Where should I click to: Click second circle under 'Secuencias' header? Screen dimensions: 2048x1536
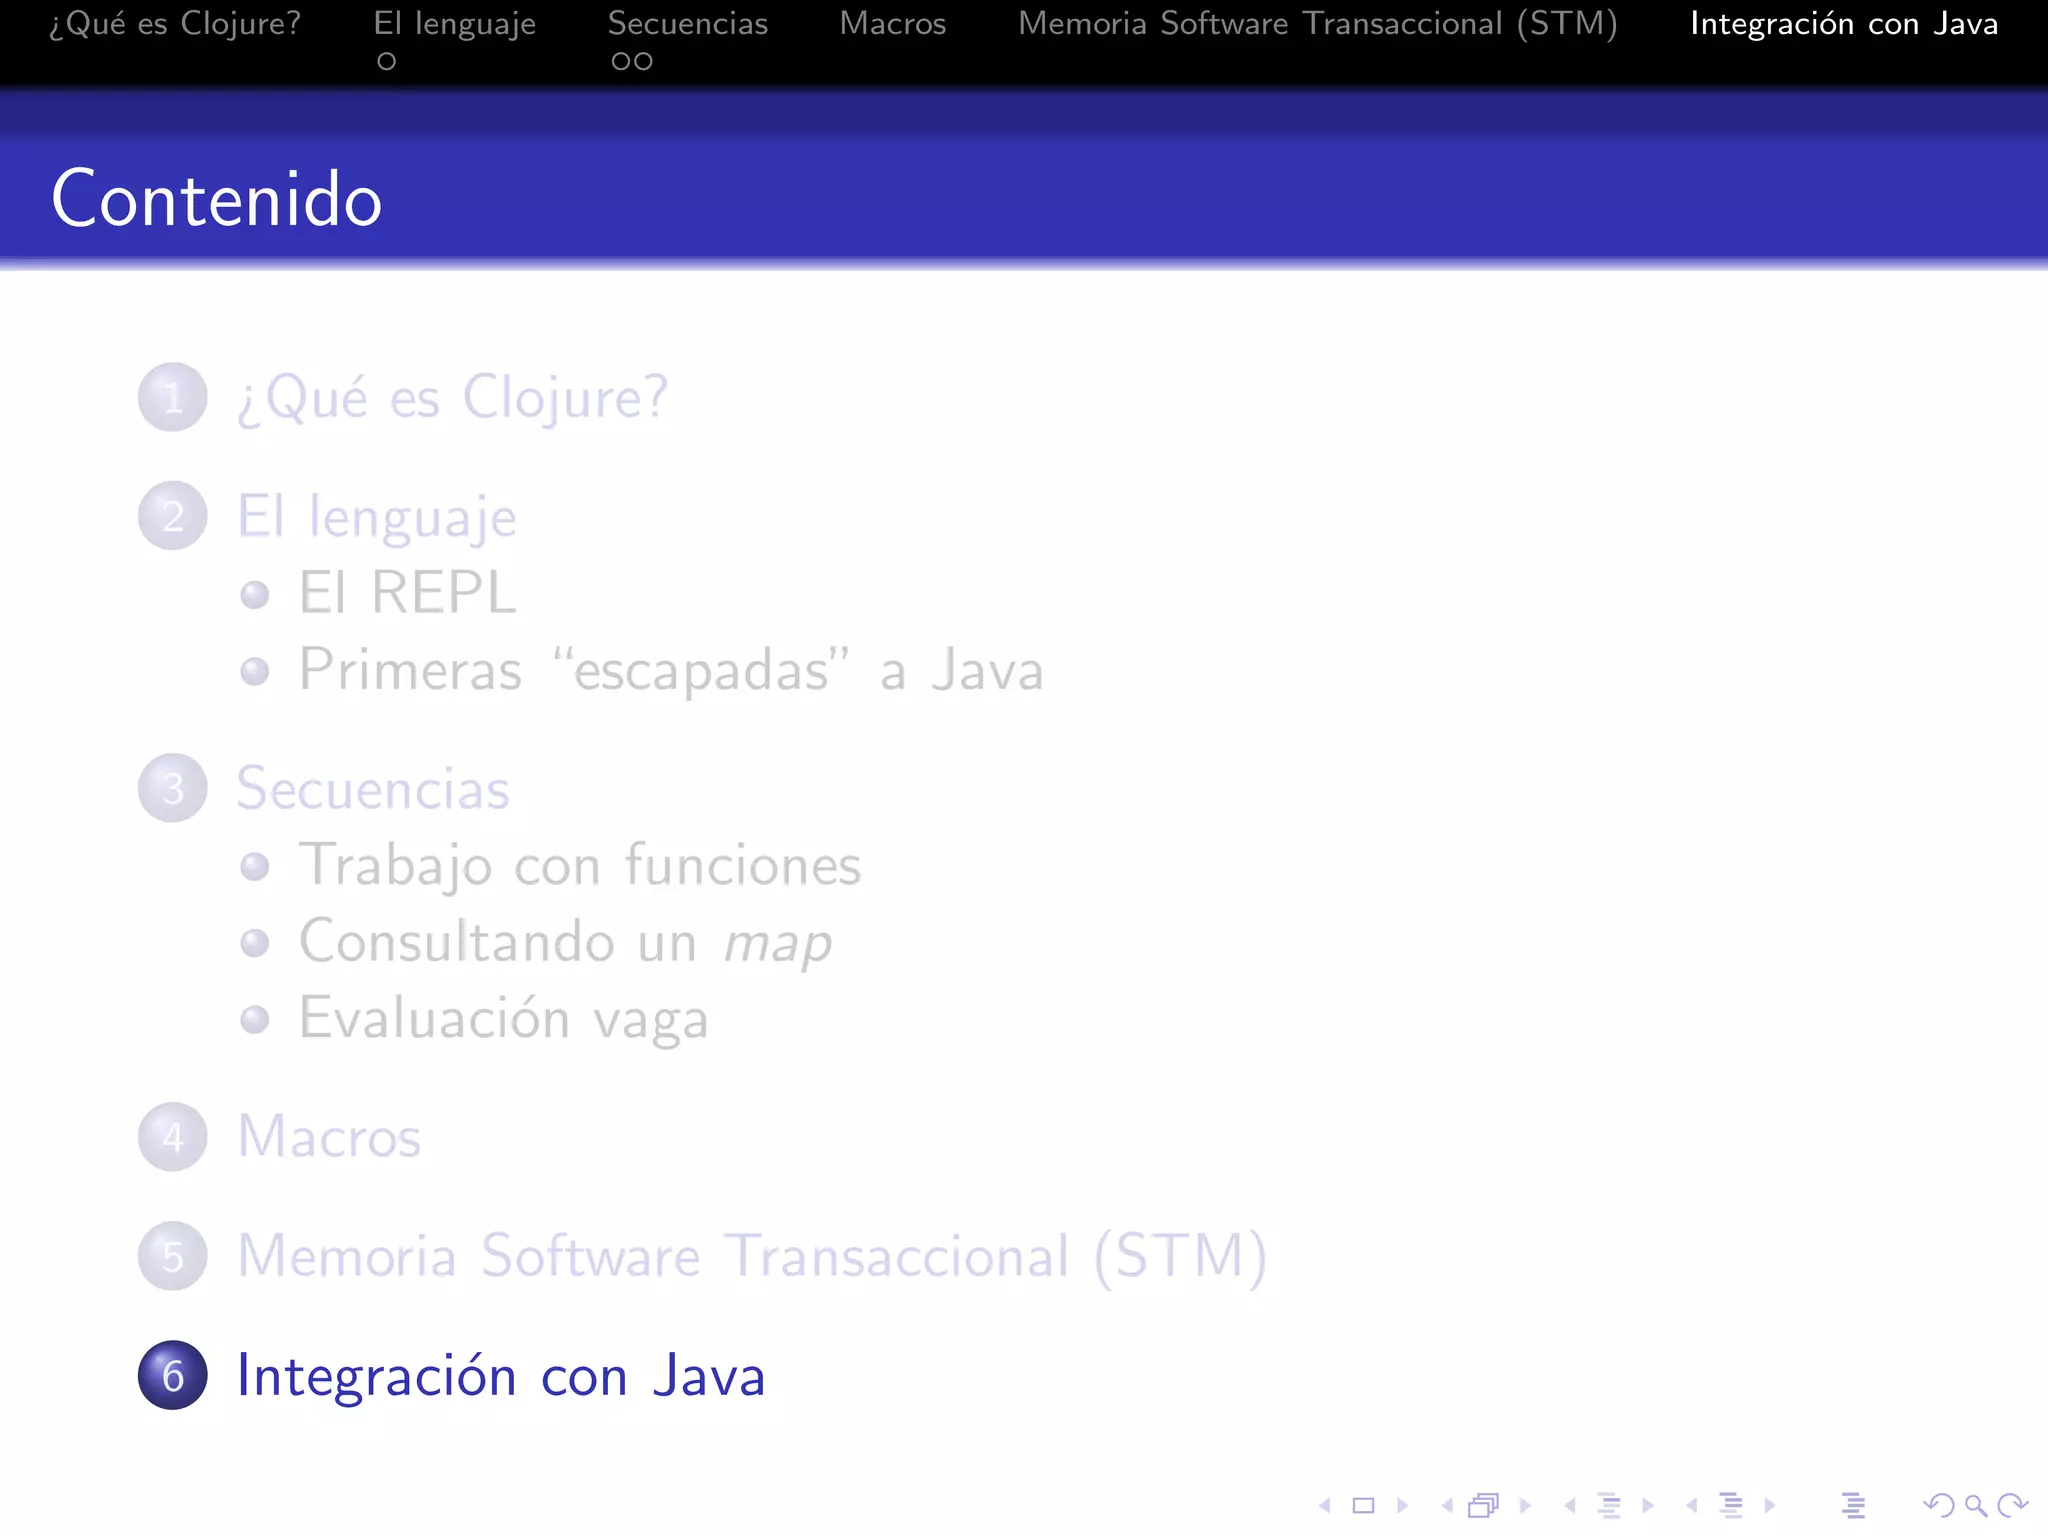tap(644, 62)
